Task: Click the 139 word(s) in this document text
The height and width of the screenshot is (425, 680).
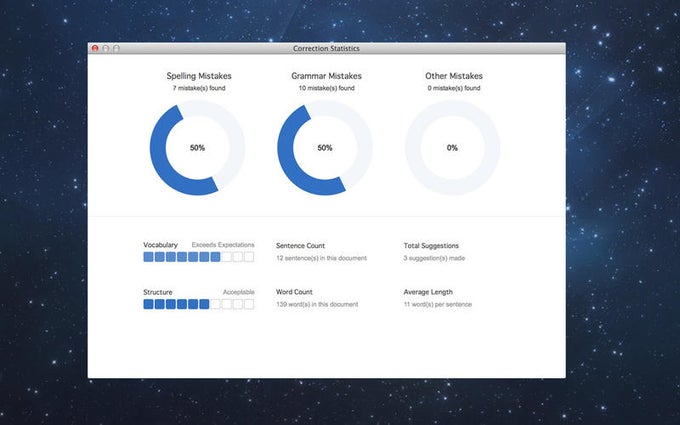Action: pyautogui.click(x=317, y=304)
